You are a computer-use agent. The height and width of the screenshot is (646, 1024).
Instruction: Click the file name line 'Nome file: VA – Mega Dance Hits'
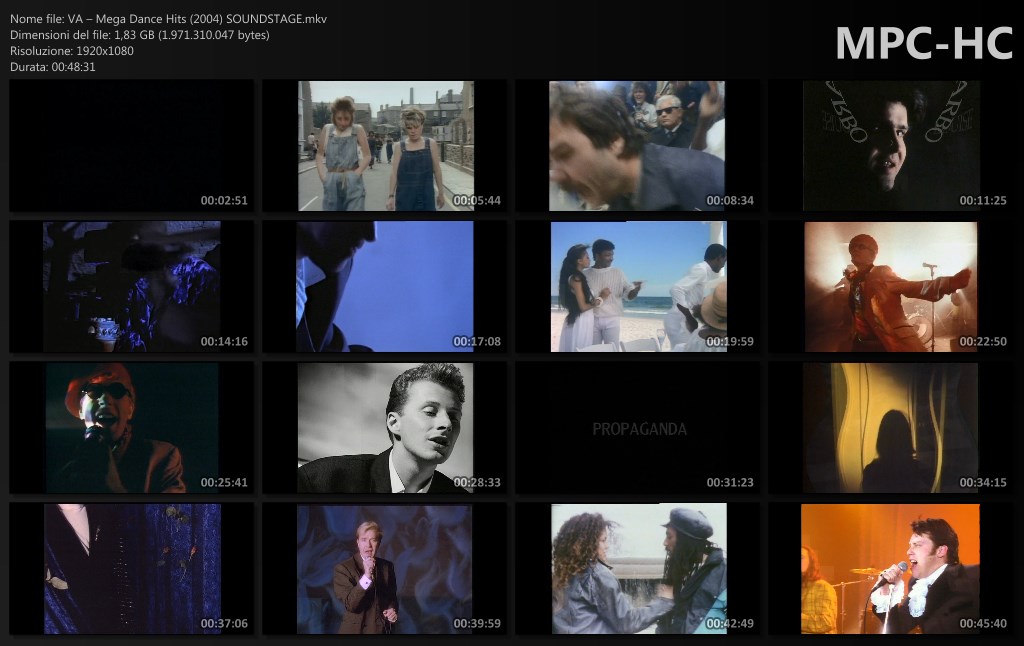click(x=168, y=19)
